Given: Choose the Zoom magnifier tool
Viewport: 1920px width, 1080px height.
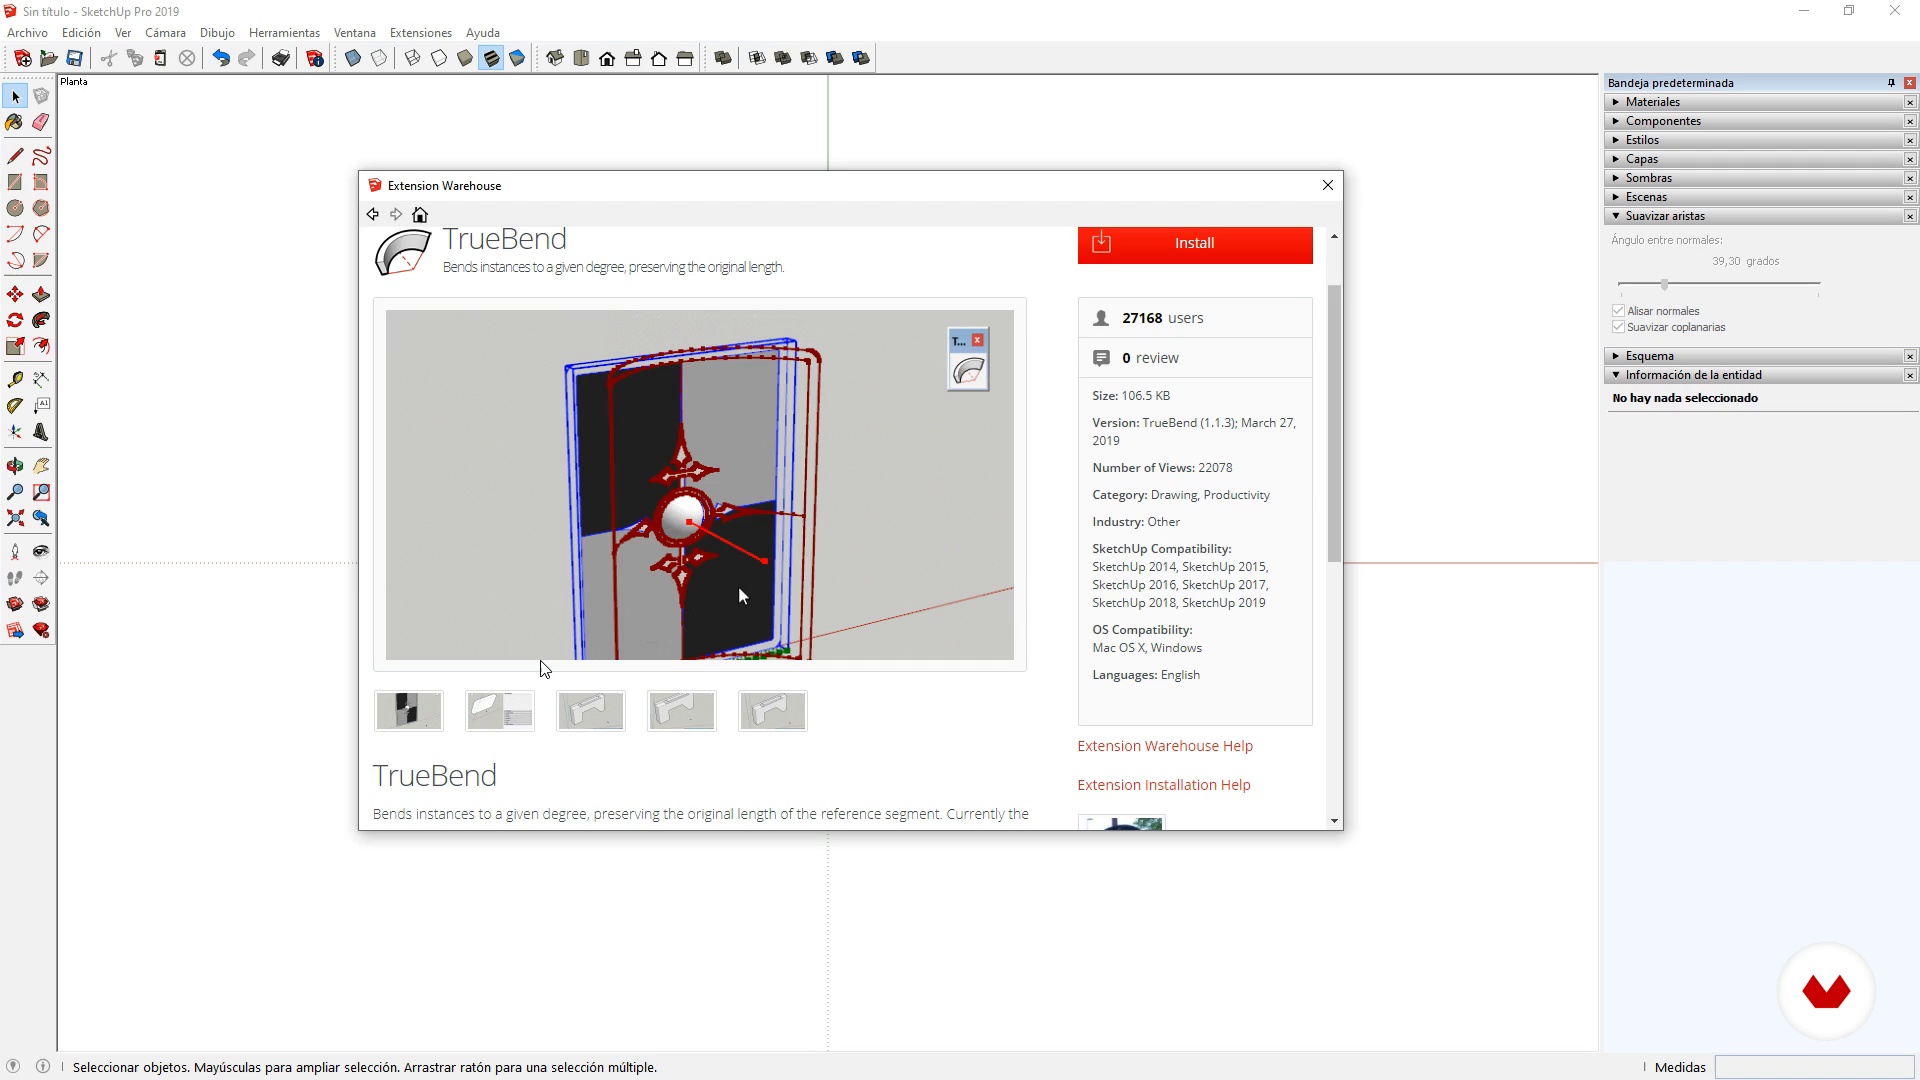Looking at the screenshot, I should coord(15,492).
